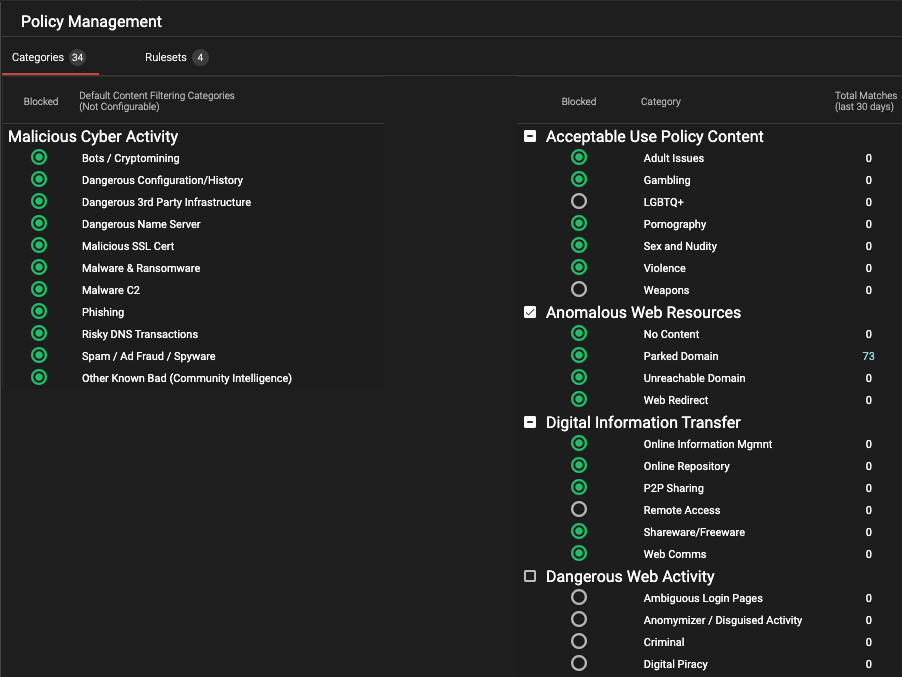Unblock the Gambling category
Viewport: 902px width, 677px height.
pyautogui.click(x=578, y=180)
